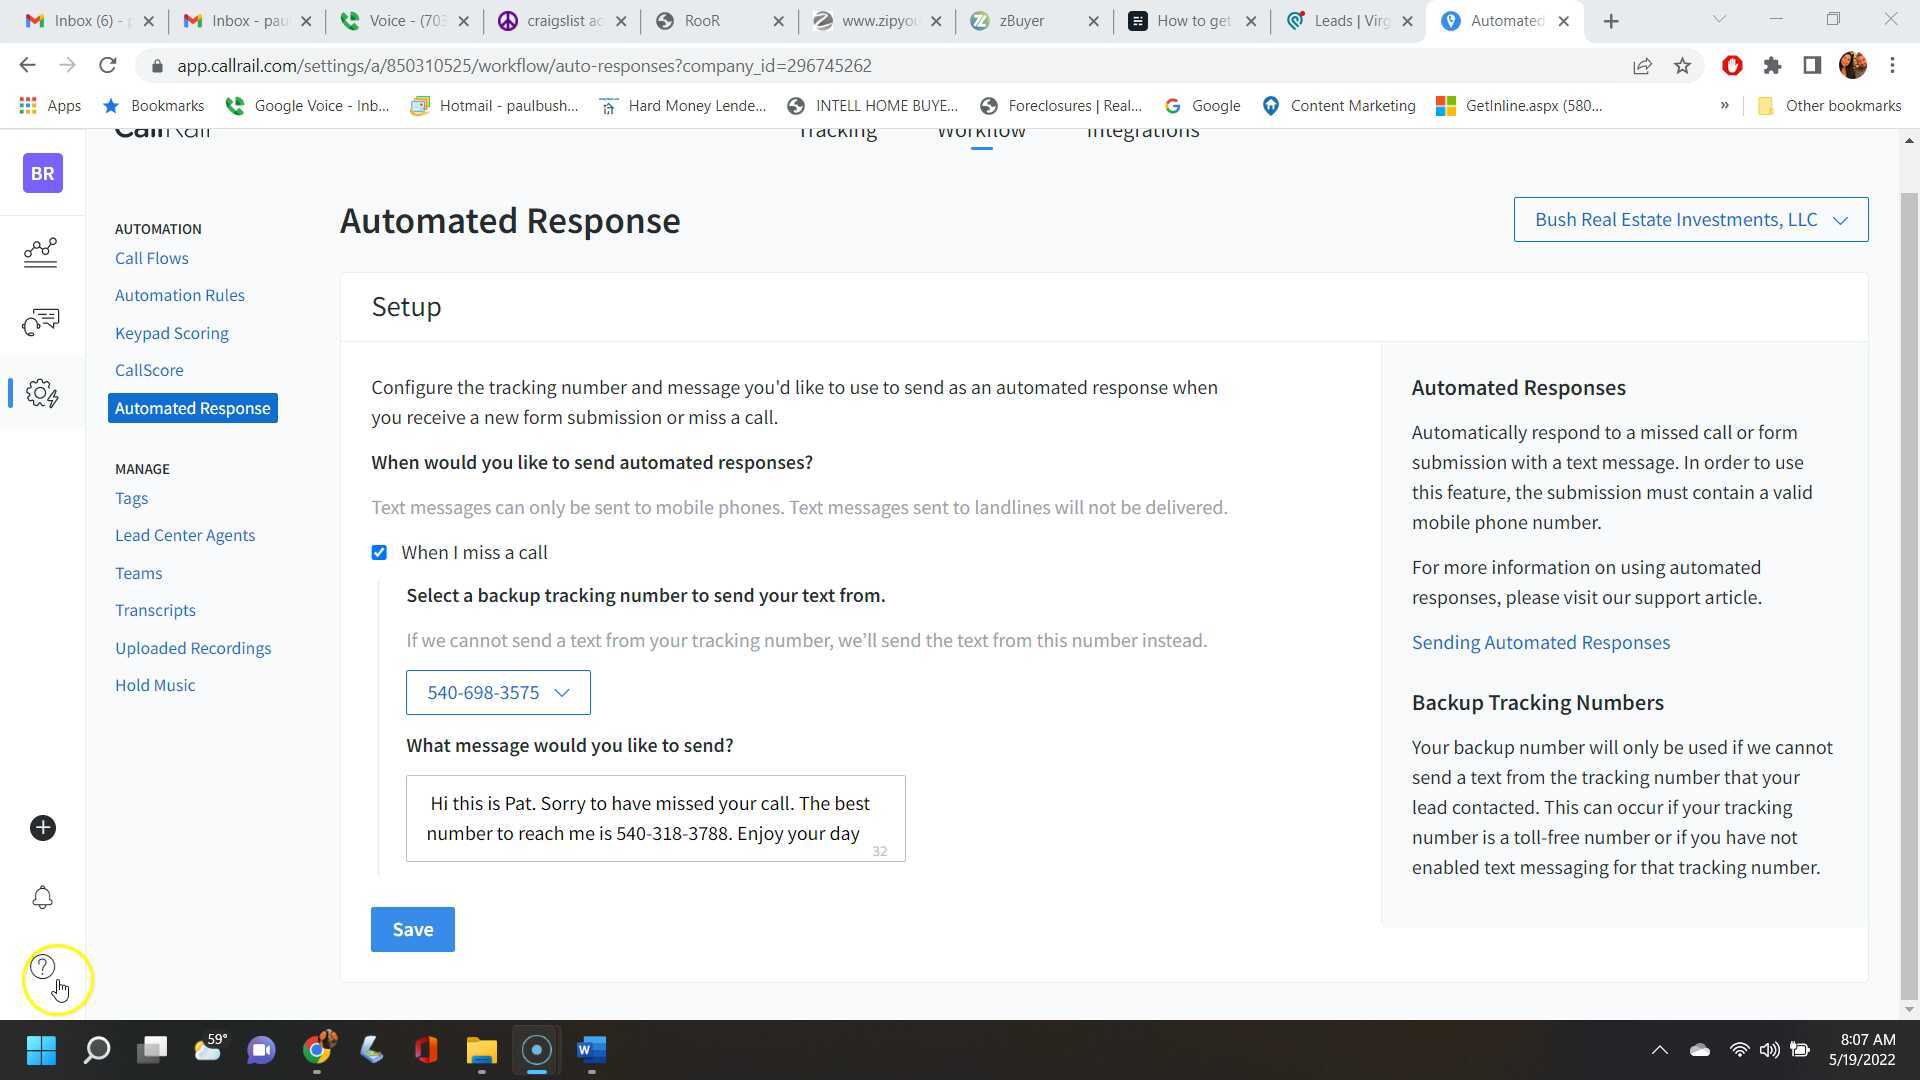Open the Conversations speech-bubble icon
The width and height of the screenshot is (1920, 1080).
41,322
